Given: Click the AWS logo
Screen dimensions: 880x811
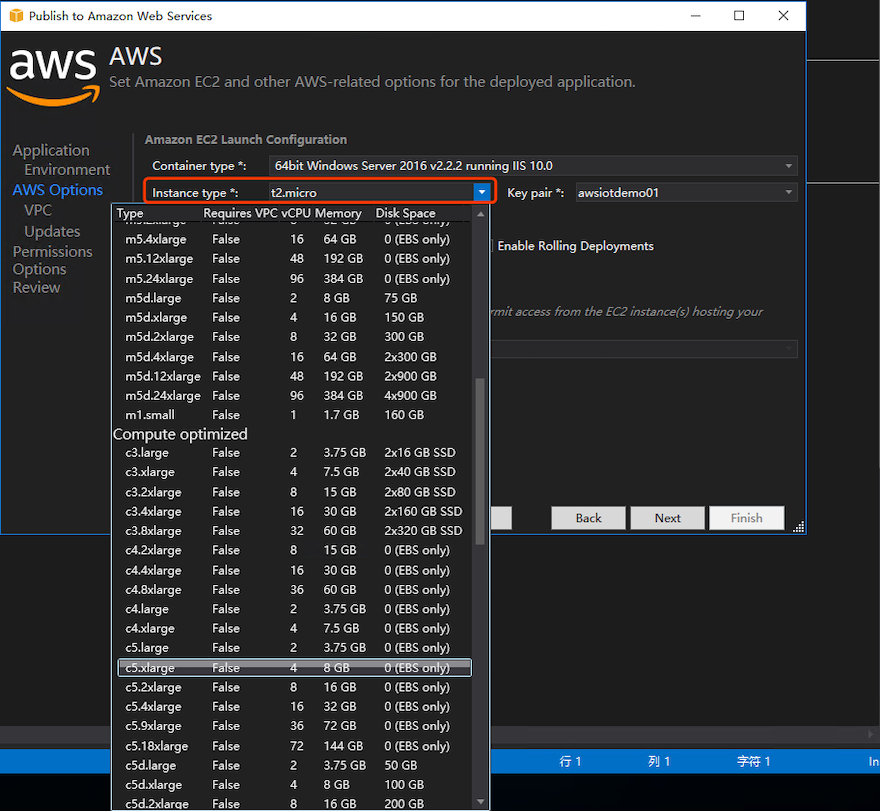Looking at the screenshot, I should pos(53,77).
